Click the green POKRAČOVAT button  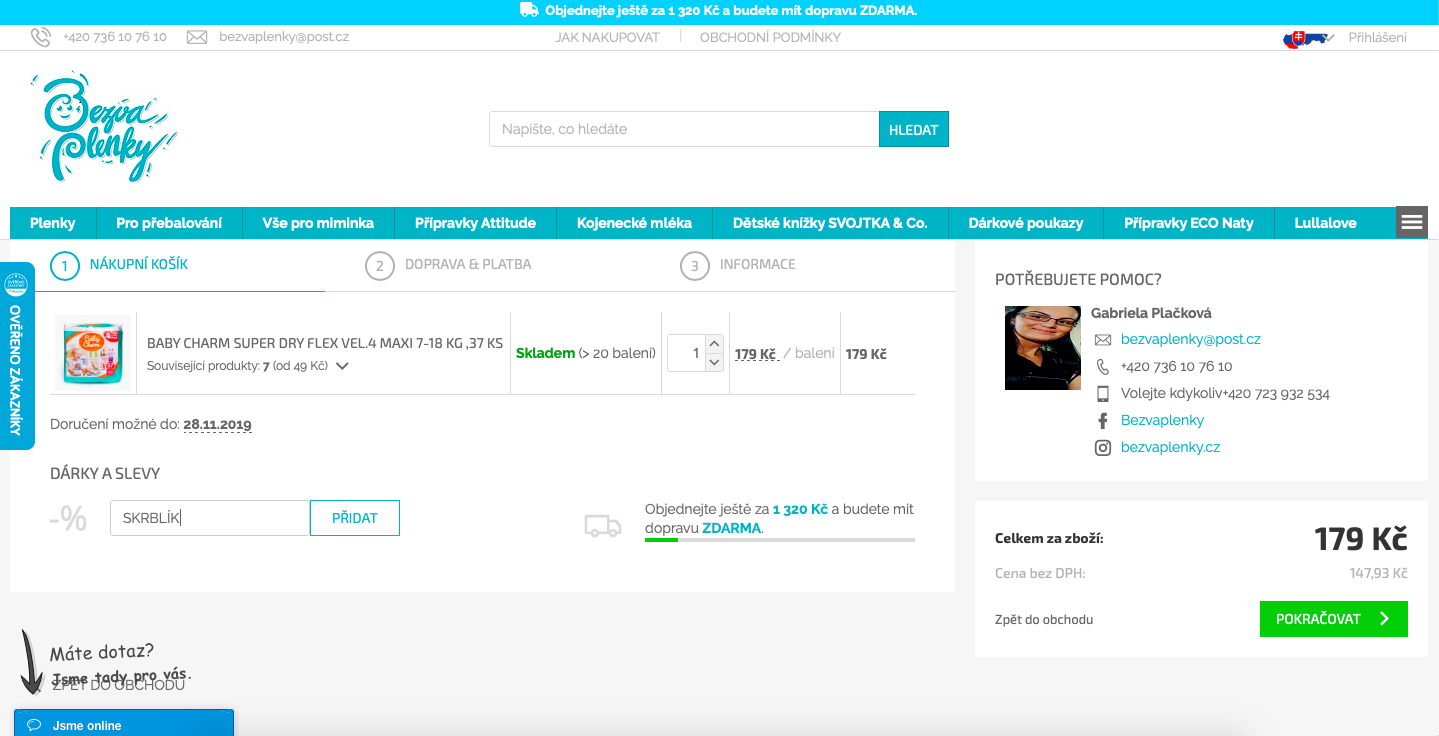(1334, 619)
